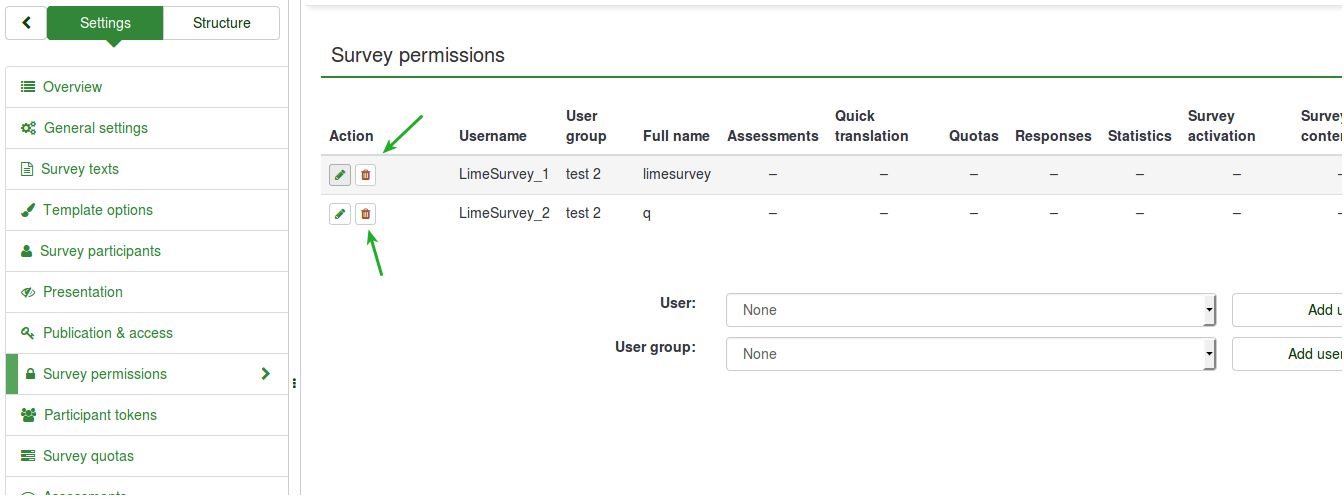Switch to the Structure tab
Image resolution: width=1344 pixels, height=497 pixels.
(x=221, y=23)
